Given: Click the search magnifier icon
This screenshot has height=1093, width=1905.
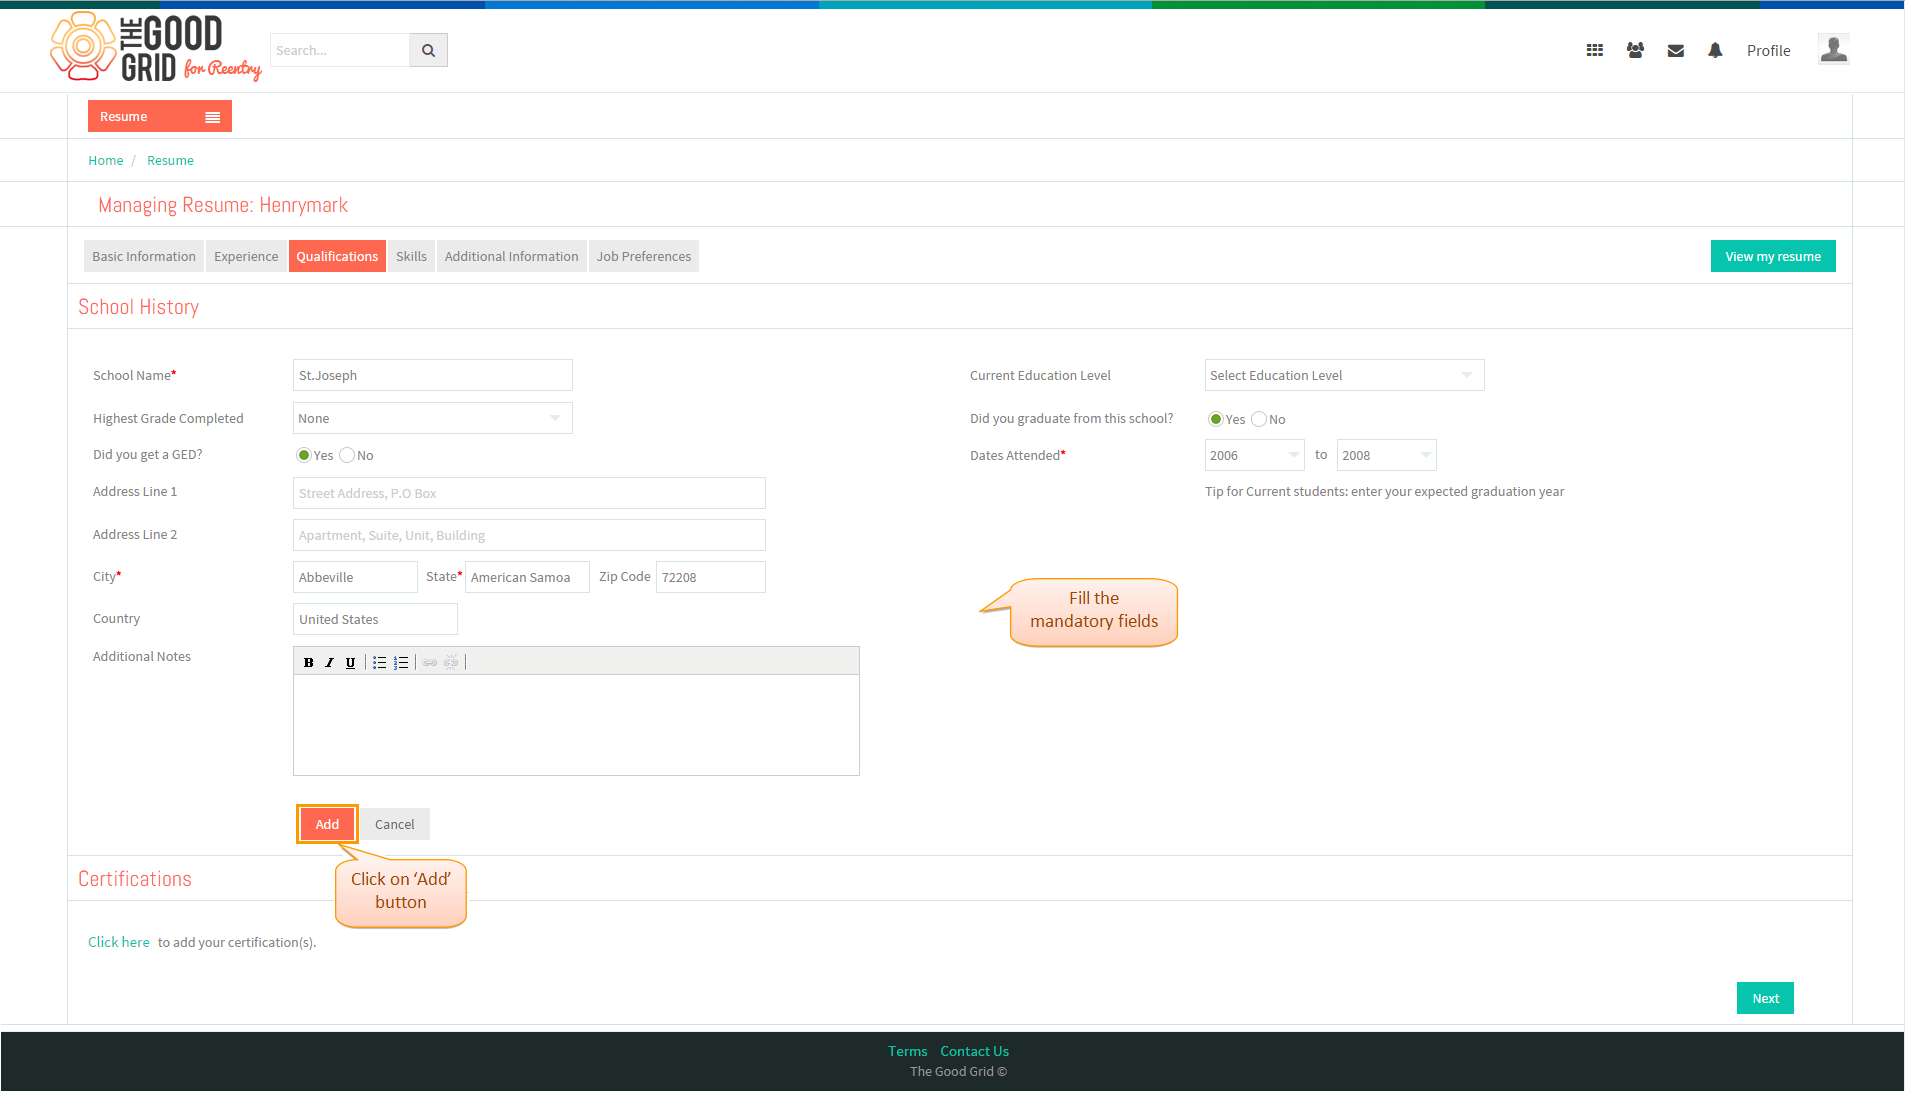Looking at the screenshot, I should point(428,50).
